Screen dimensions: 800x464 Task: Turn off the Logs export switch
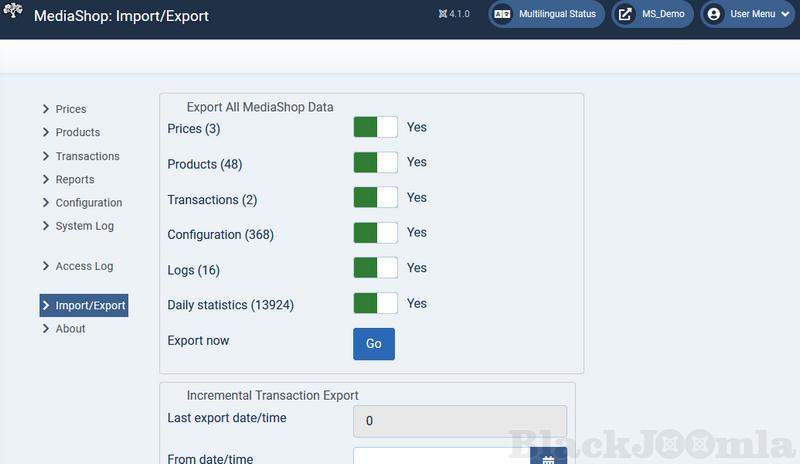pos(375,268)
